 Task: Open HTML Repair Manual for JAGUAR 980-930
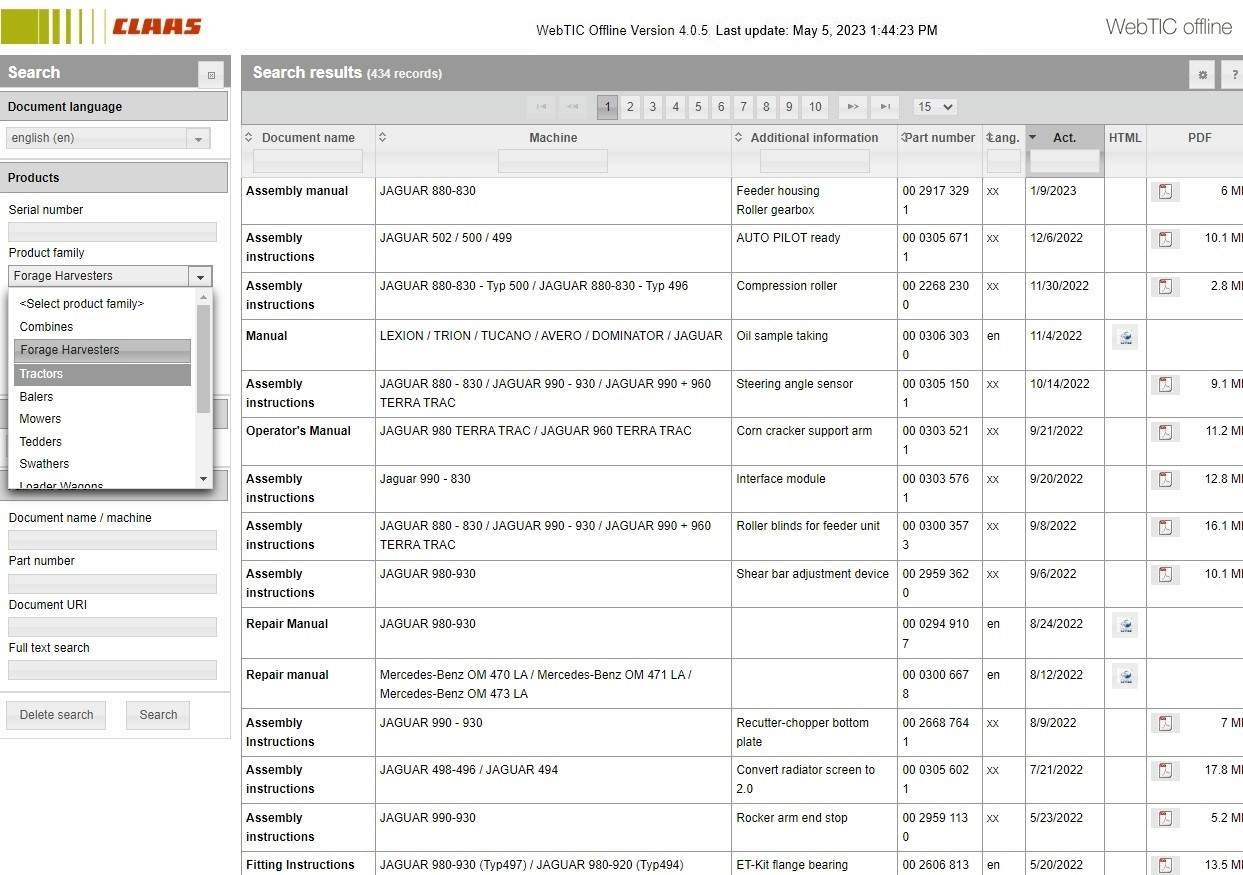coord(1126,625)
